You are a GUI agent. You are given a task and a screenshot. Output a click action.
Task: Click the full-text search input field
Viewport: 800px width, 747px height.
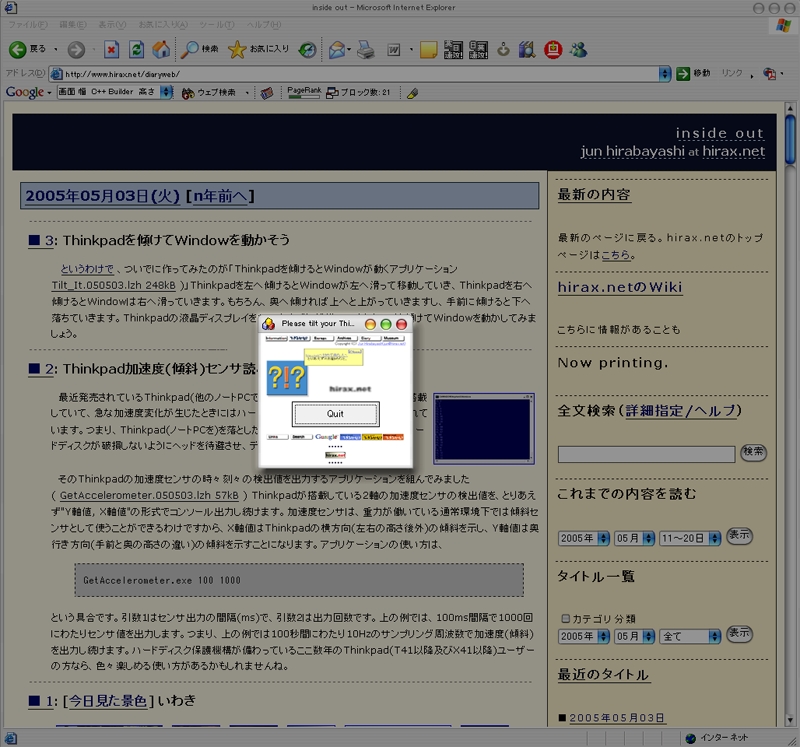pyautogui.click(x=646, y=454)
